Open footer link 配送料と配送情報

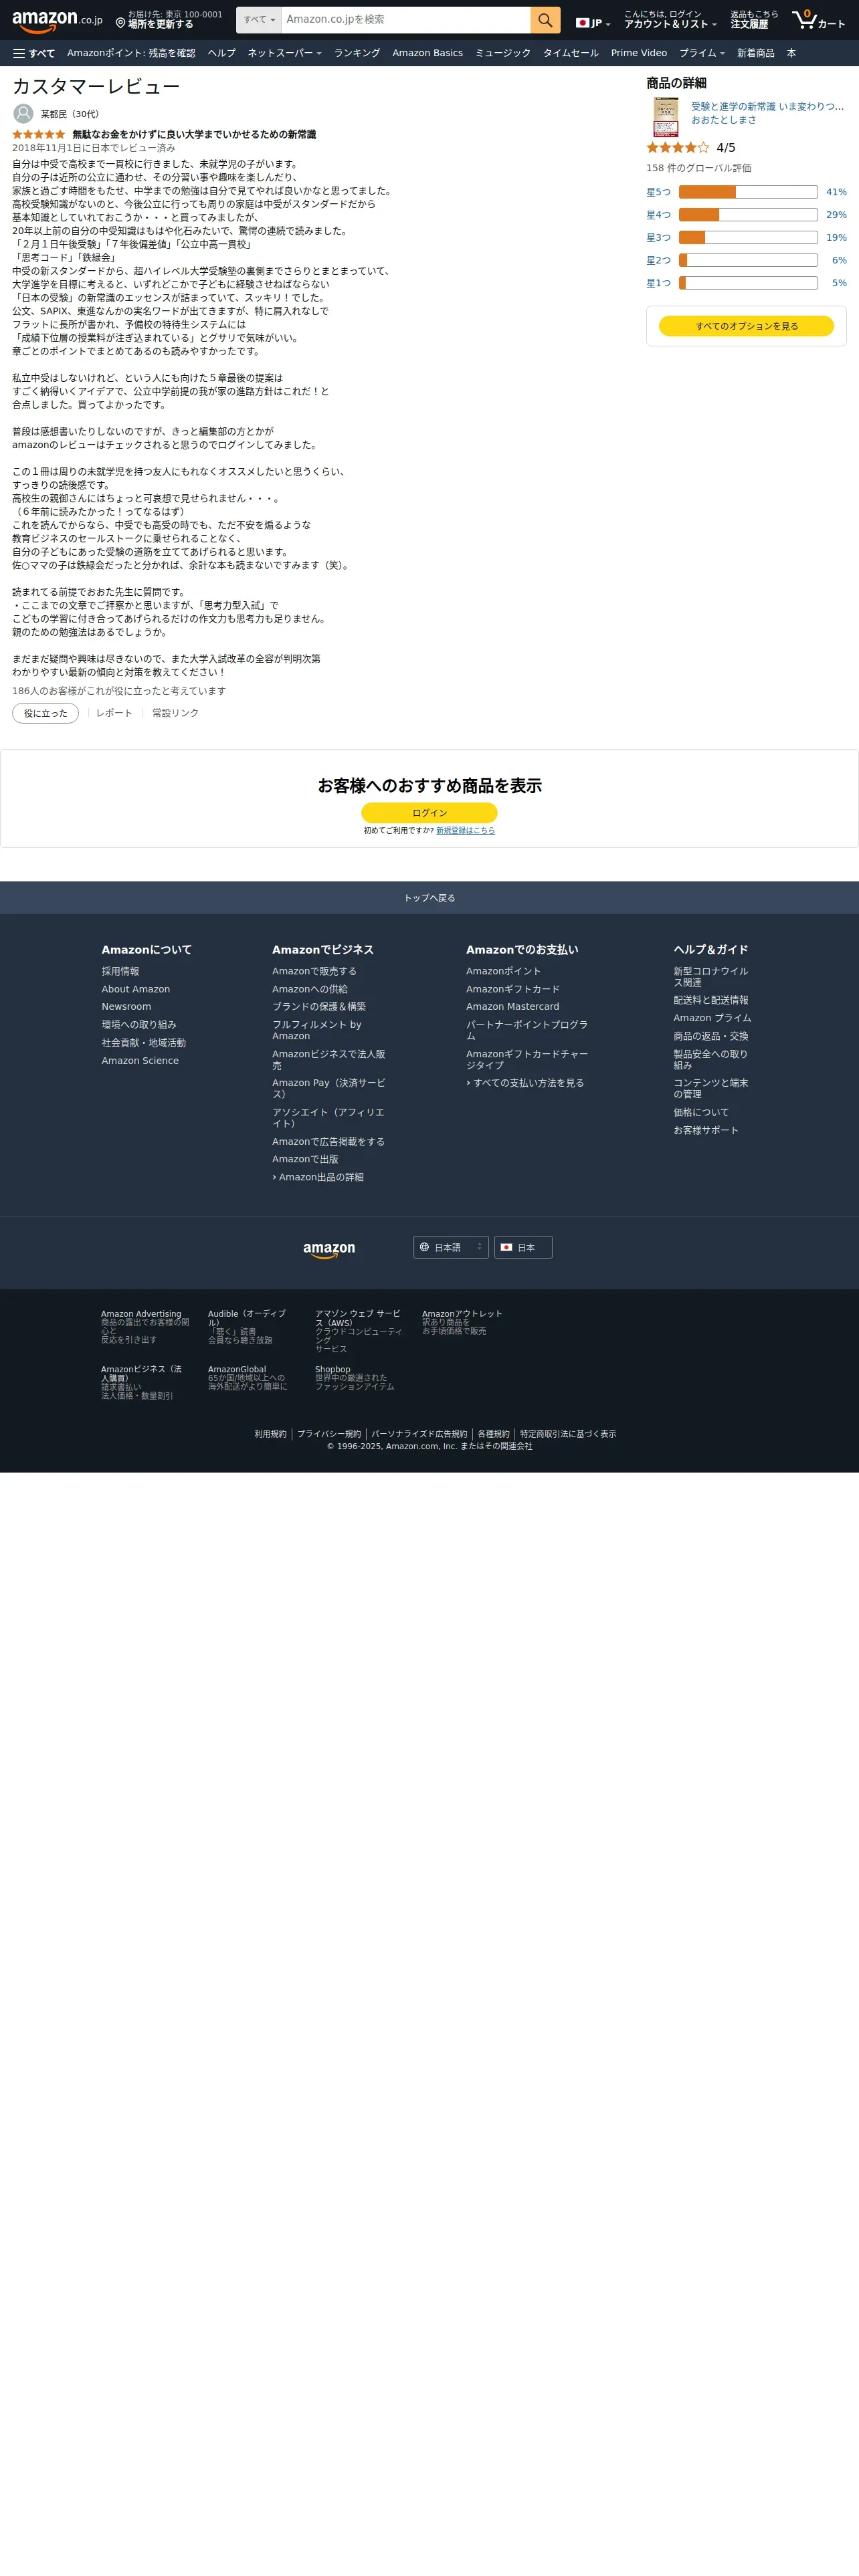pos(711,1000)
